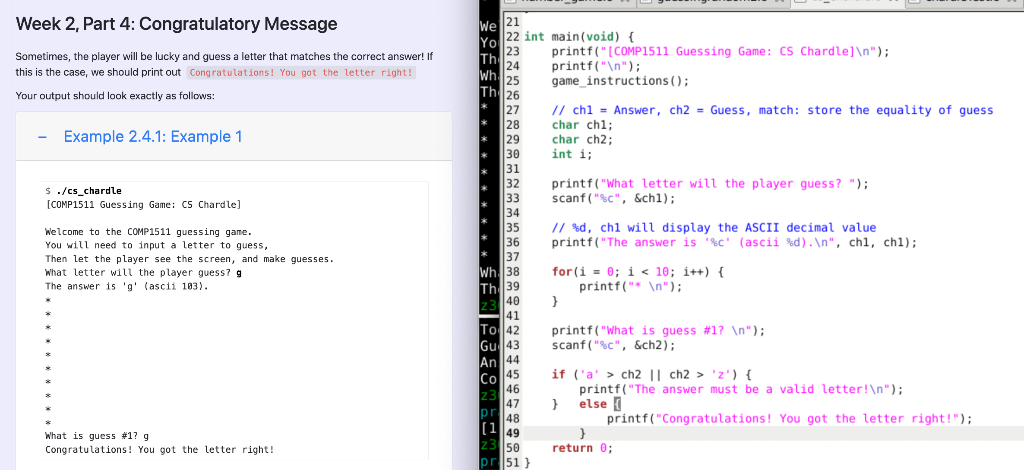
Task: Click '[COMP1511 Guessing Game: CS Chardle]' in the example output
Action: coord(143,205)
